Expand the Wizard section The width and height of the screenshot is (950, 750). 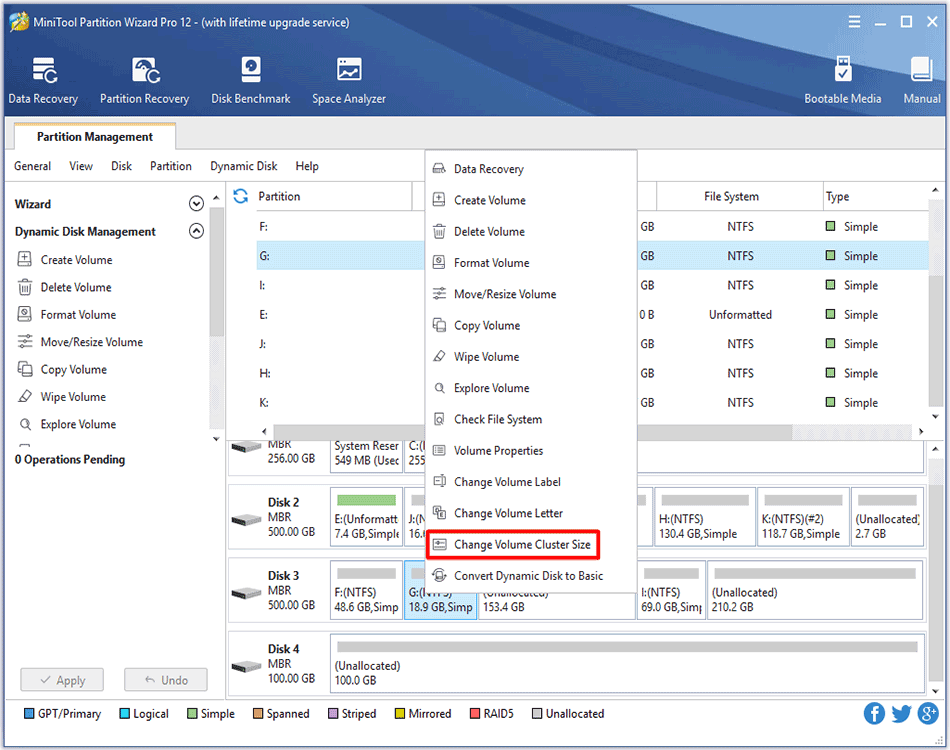click(196, 204)
